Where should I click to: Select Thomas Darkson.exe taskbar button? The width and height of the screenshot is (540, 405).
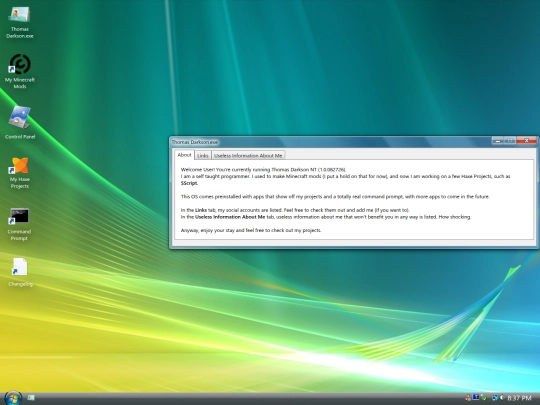(x=31, y=398)
